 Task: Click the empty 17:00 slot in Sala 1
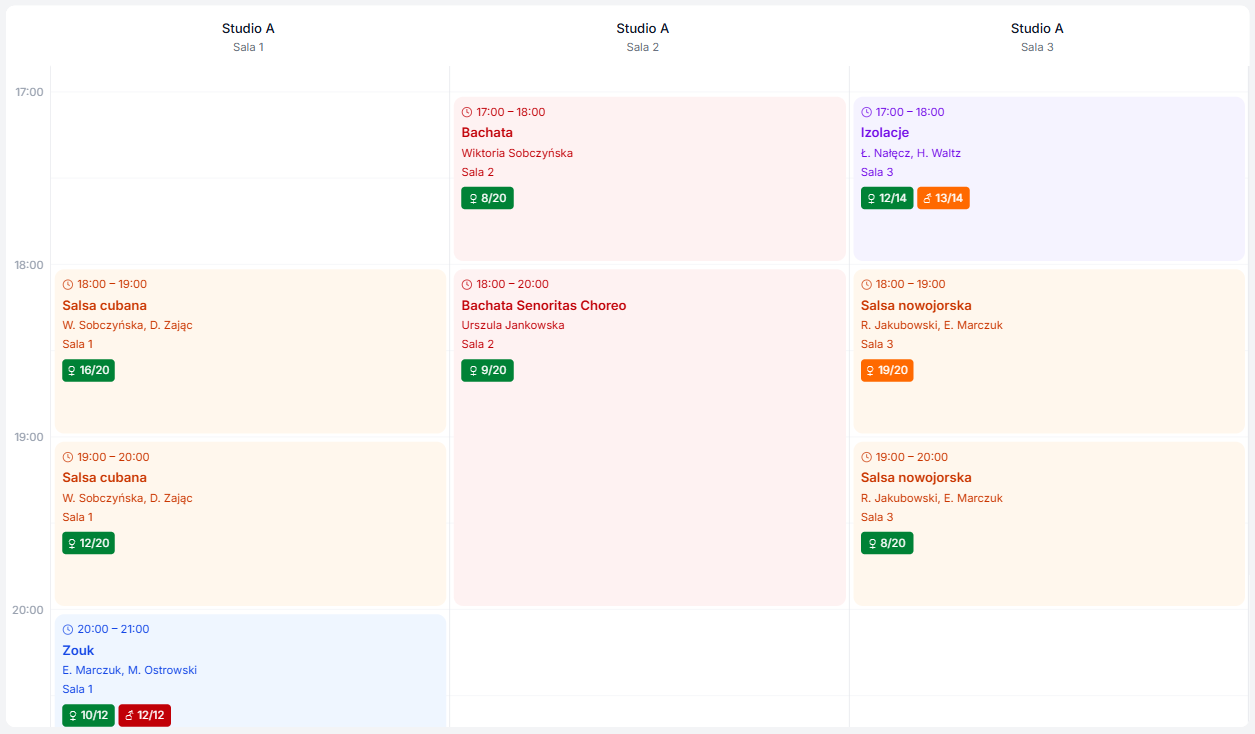(250, 135)
